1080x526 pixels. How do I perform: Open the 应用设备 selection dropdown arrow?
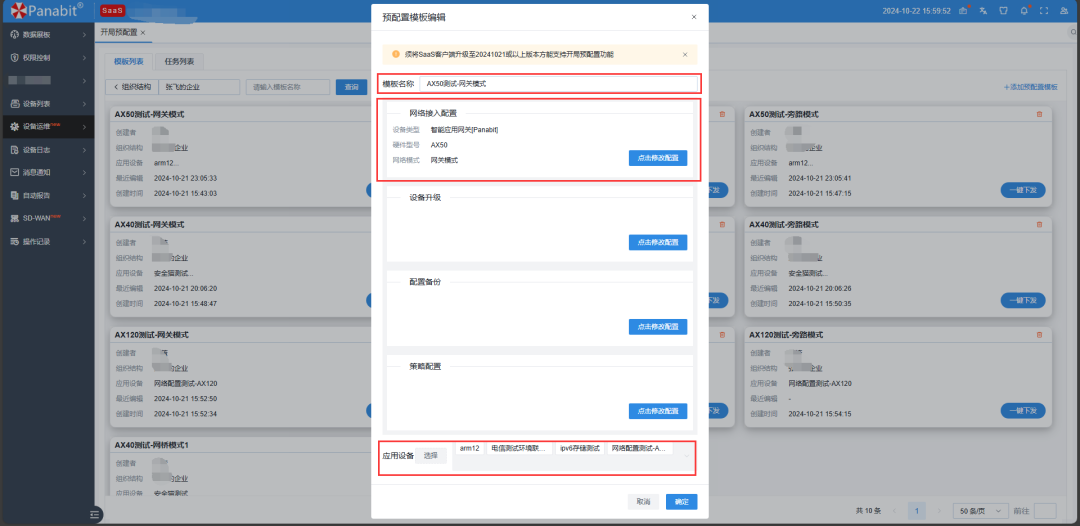pyautogui.click(x=686, y=455)
